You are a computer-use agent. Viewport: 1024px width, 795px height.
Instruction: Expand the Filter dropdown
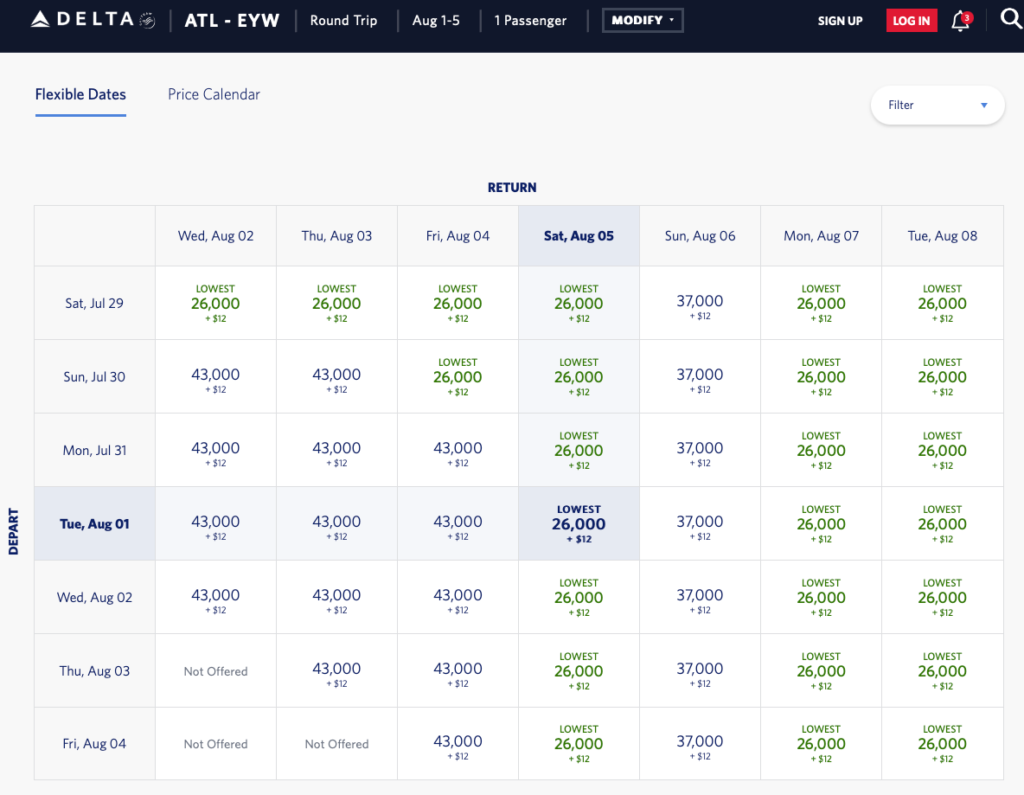937,105
